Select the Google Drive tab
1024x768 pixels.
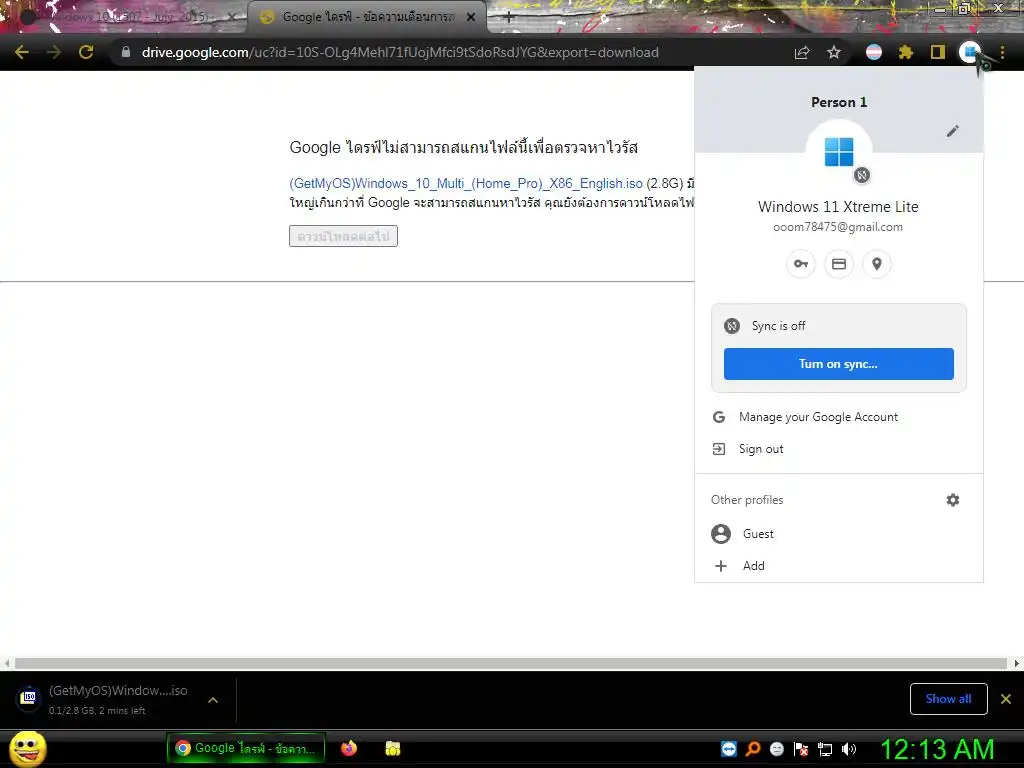366,17
